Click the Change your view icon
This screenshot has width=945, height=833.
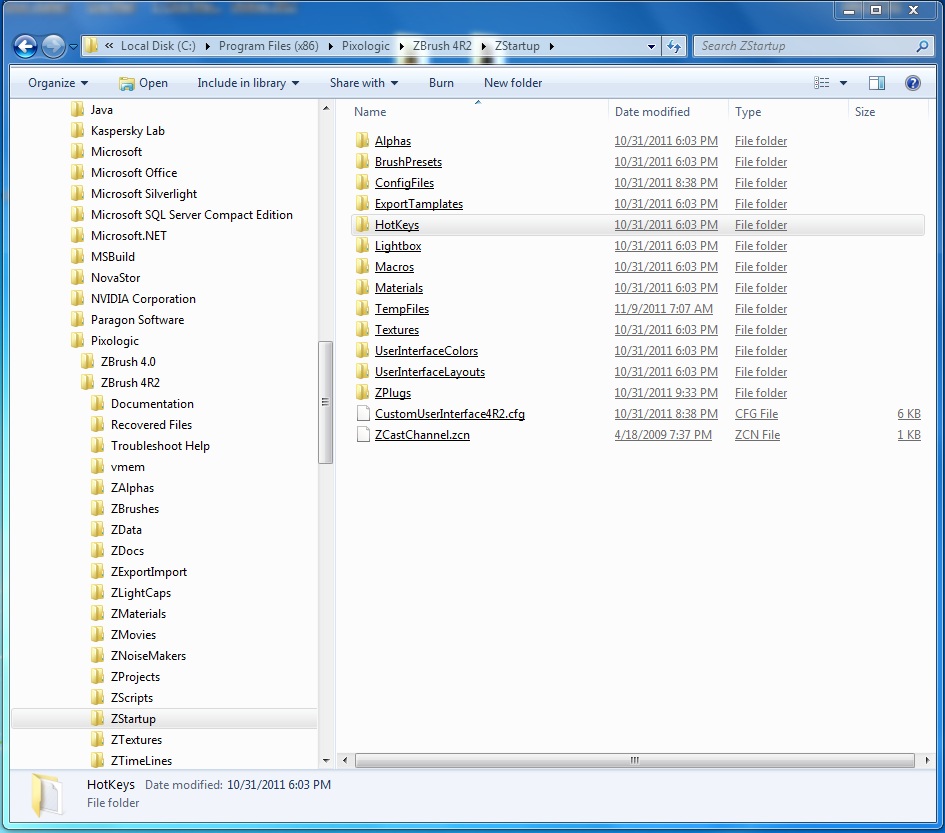point(821,83)
